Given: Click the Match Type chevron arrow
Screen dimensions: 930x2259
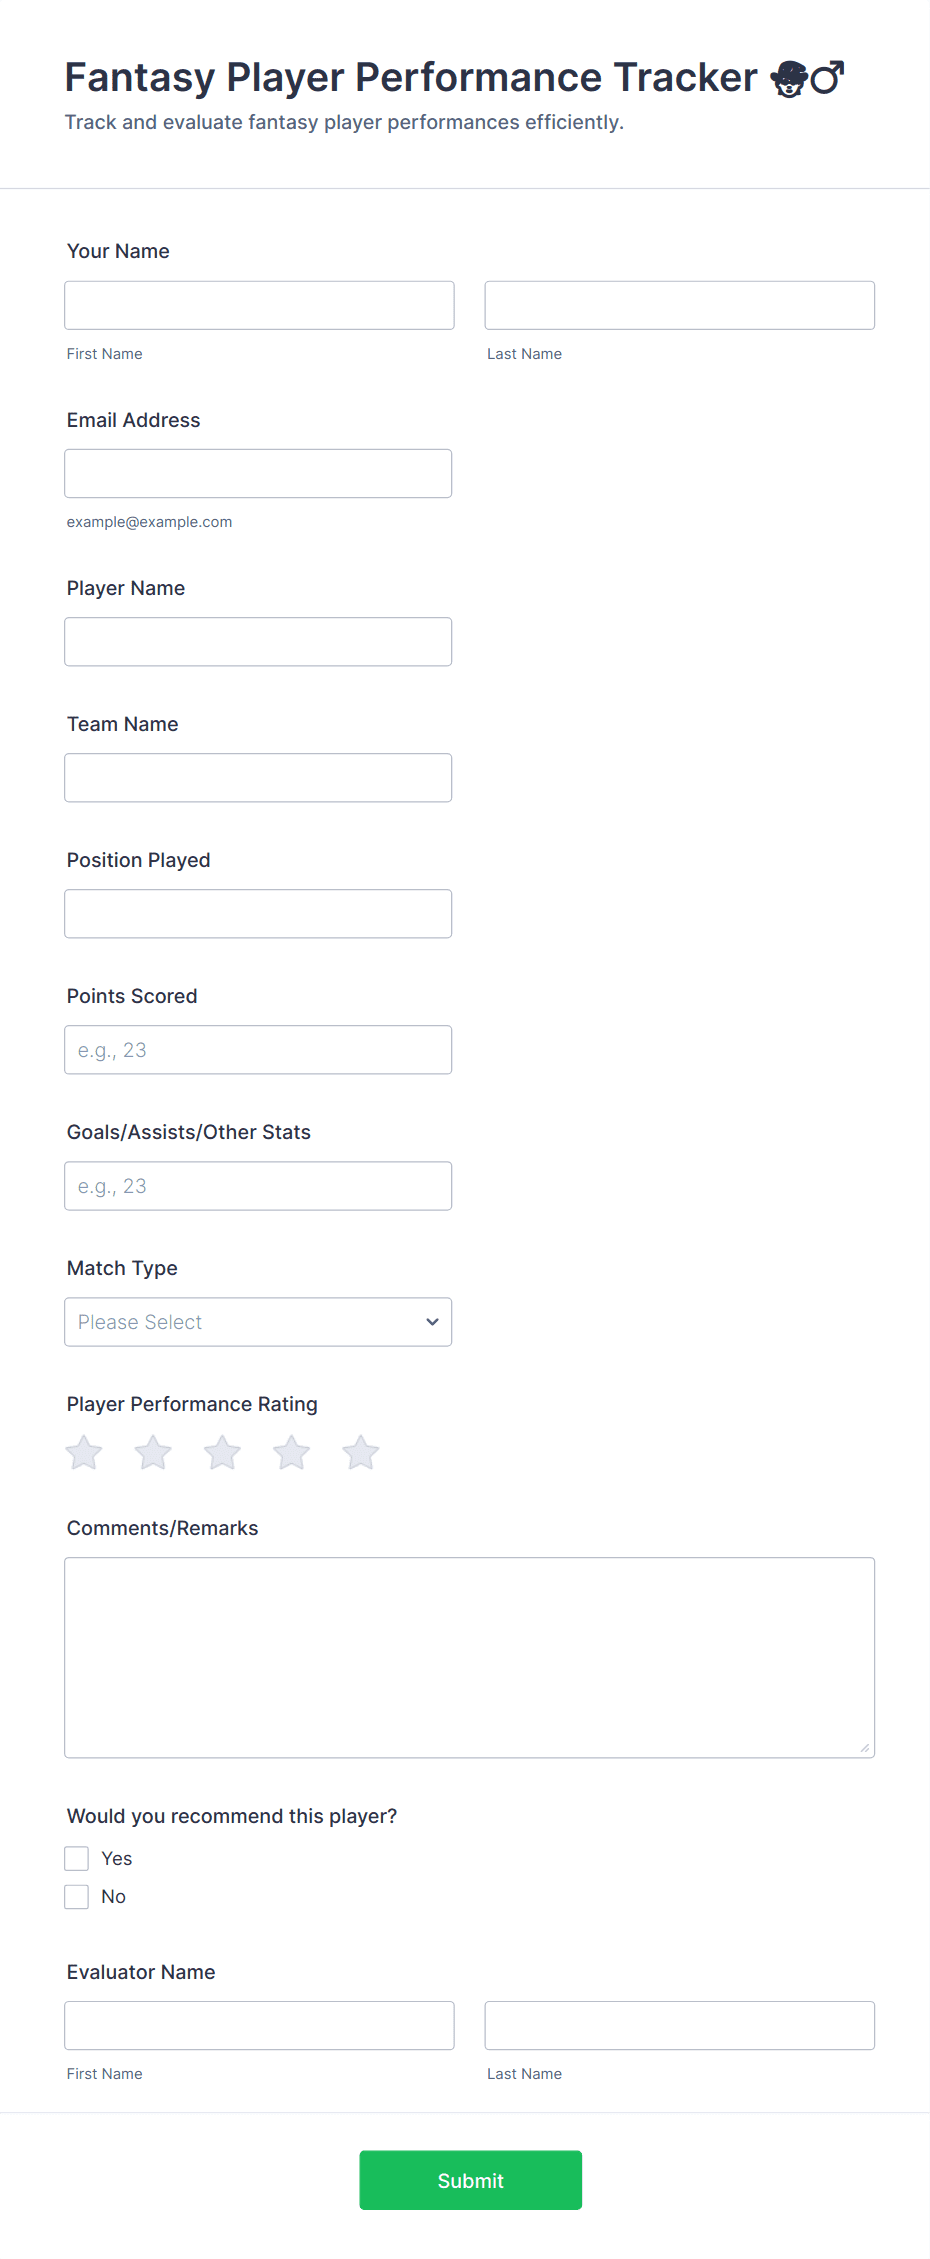Looking at the screenshot, I should (x=432, y=1322).
